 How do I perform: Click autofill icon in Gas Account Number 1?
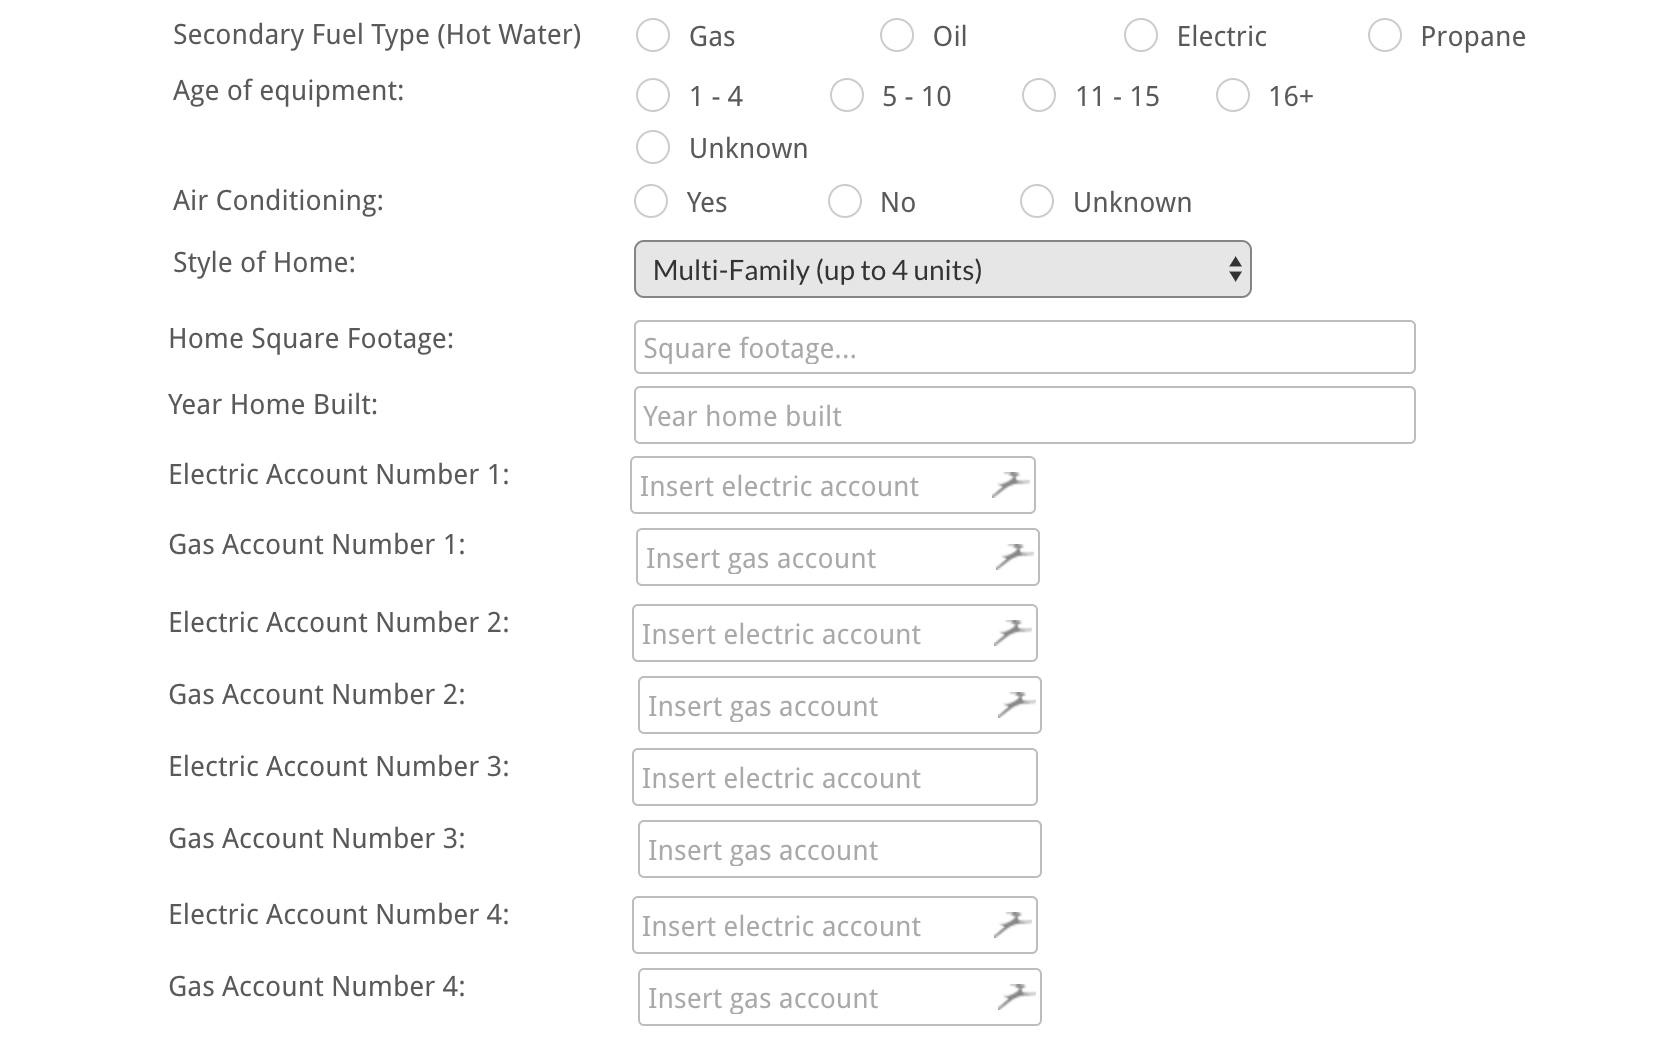[1014, 557]
